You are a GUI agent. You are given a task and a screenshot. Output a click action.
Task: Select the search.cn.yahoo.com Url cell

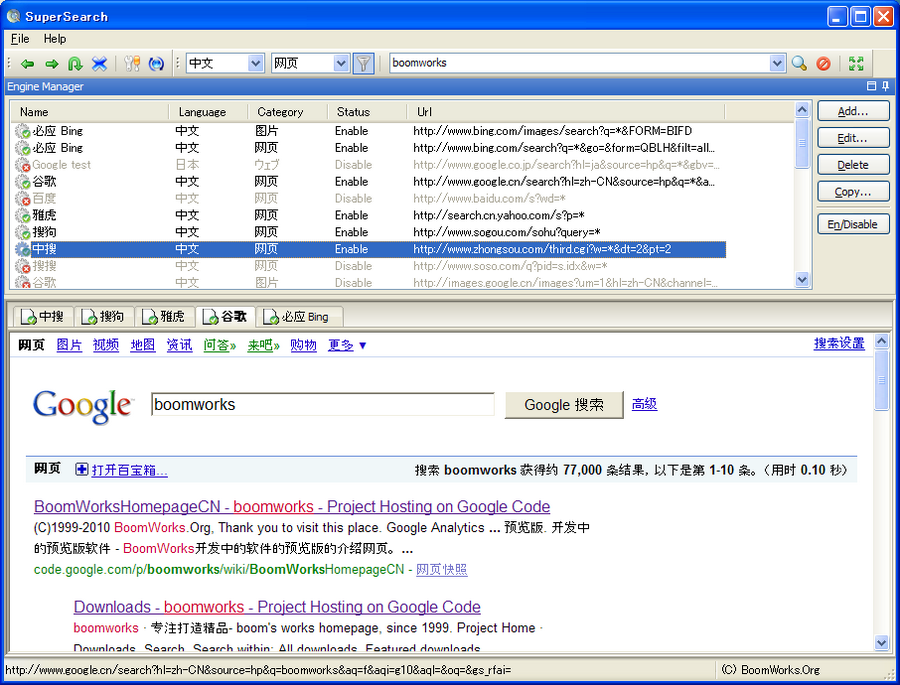[x=499, y=216]
